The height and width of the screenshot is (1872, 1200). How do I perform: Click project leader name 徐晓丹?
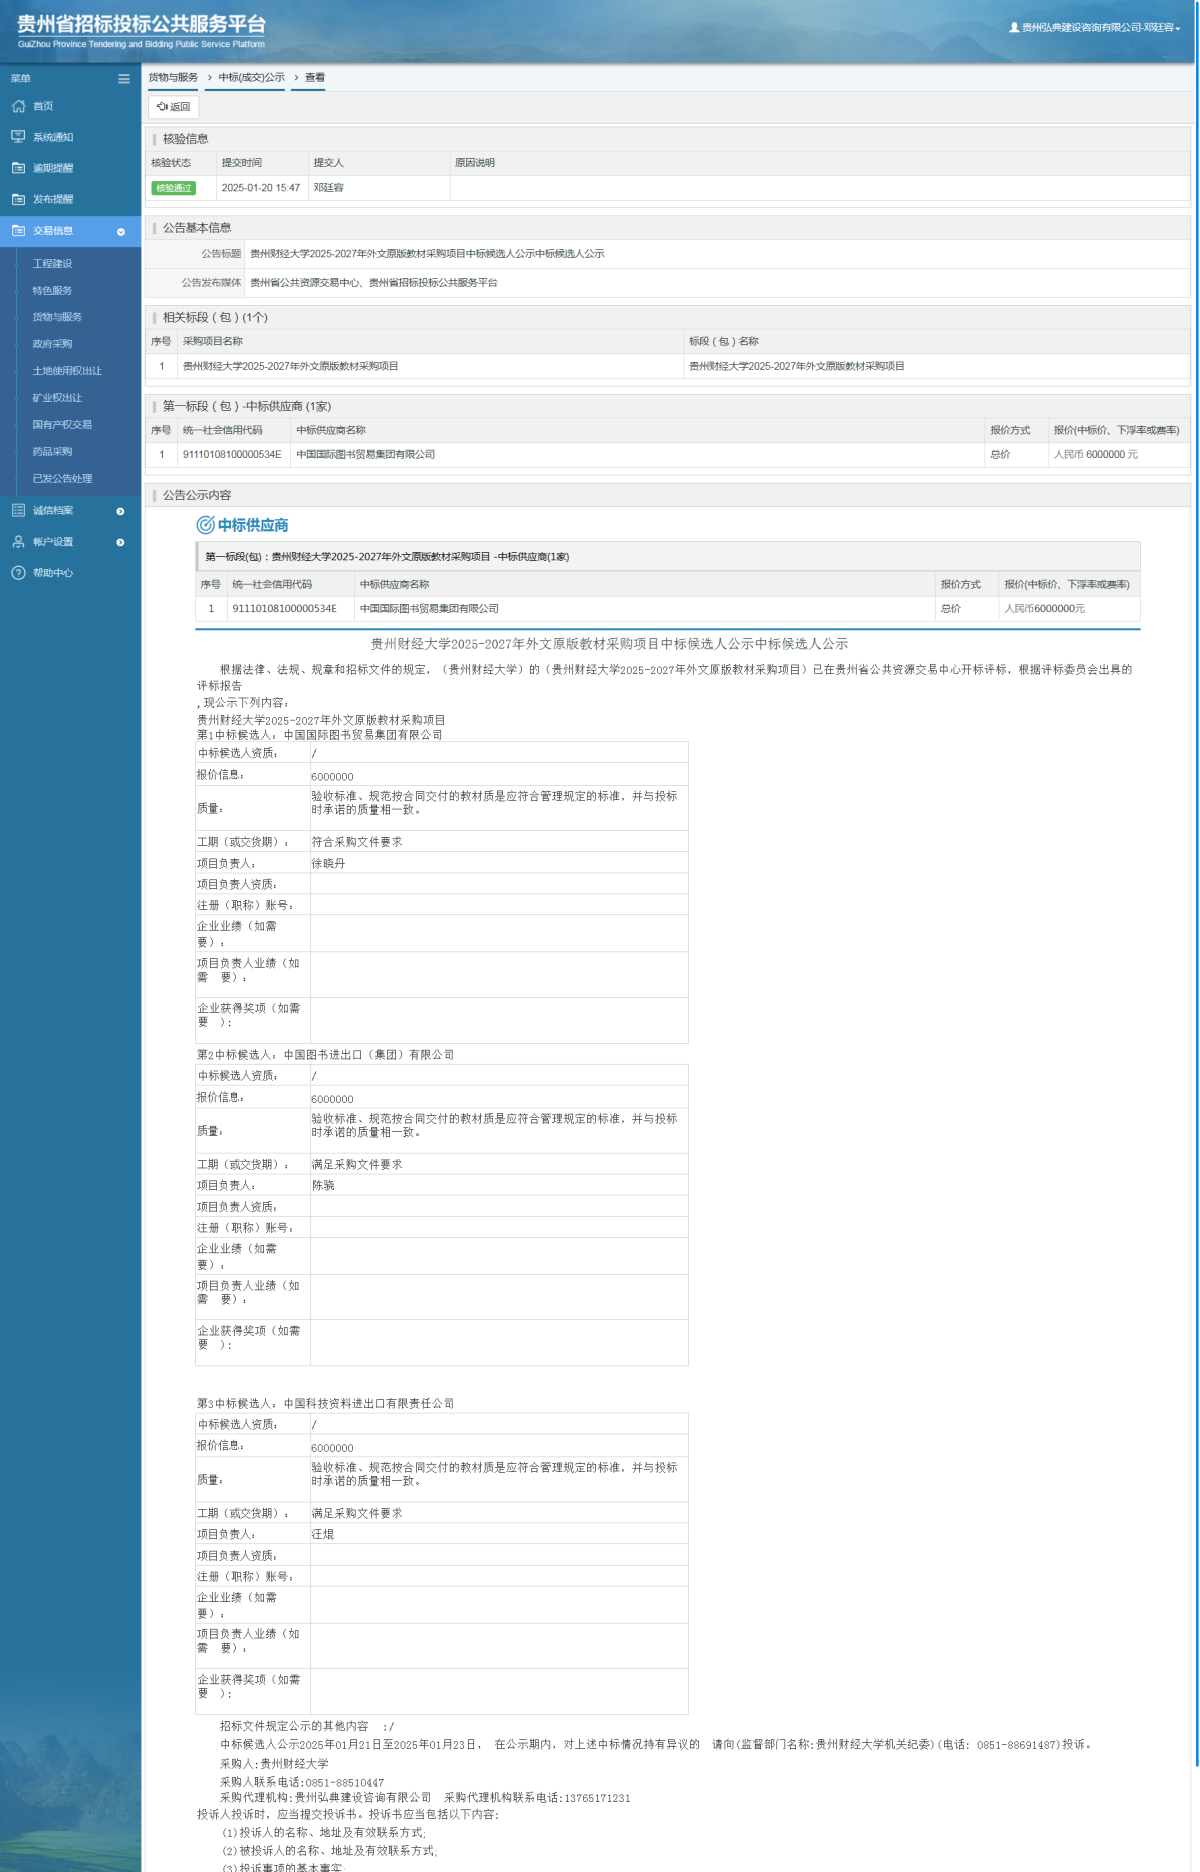coord(328,864)
